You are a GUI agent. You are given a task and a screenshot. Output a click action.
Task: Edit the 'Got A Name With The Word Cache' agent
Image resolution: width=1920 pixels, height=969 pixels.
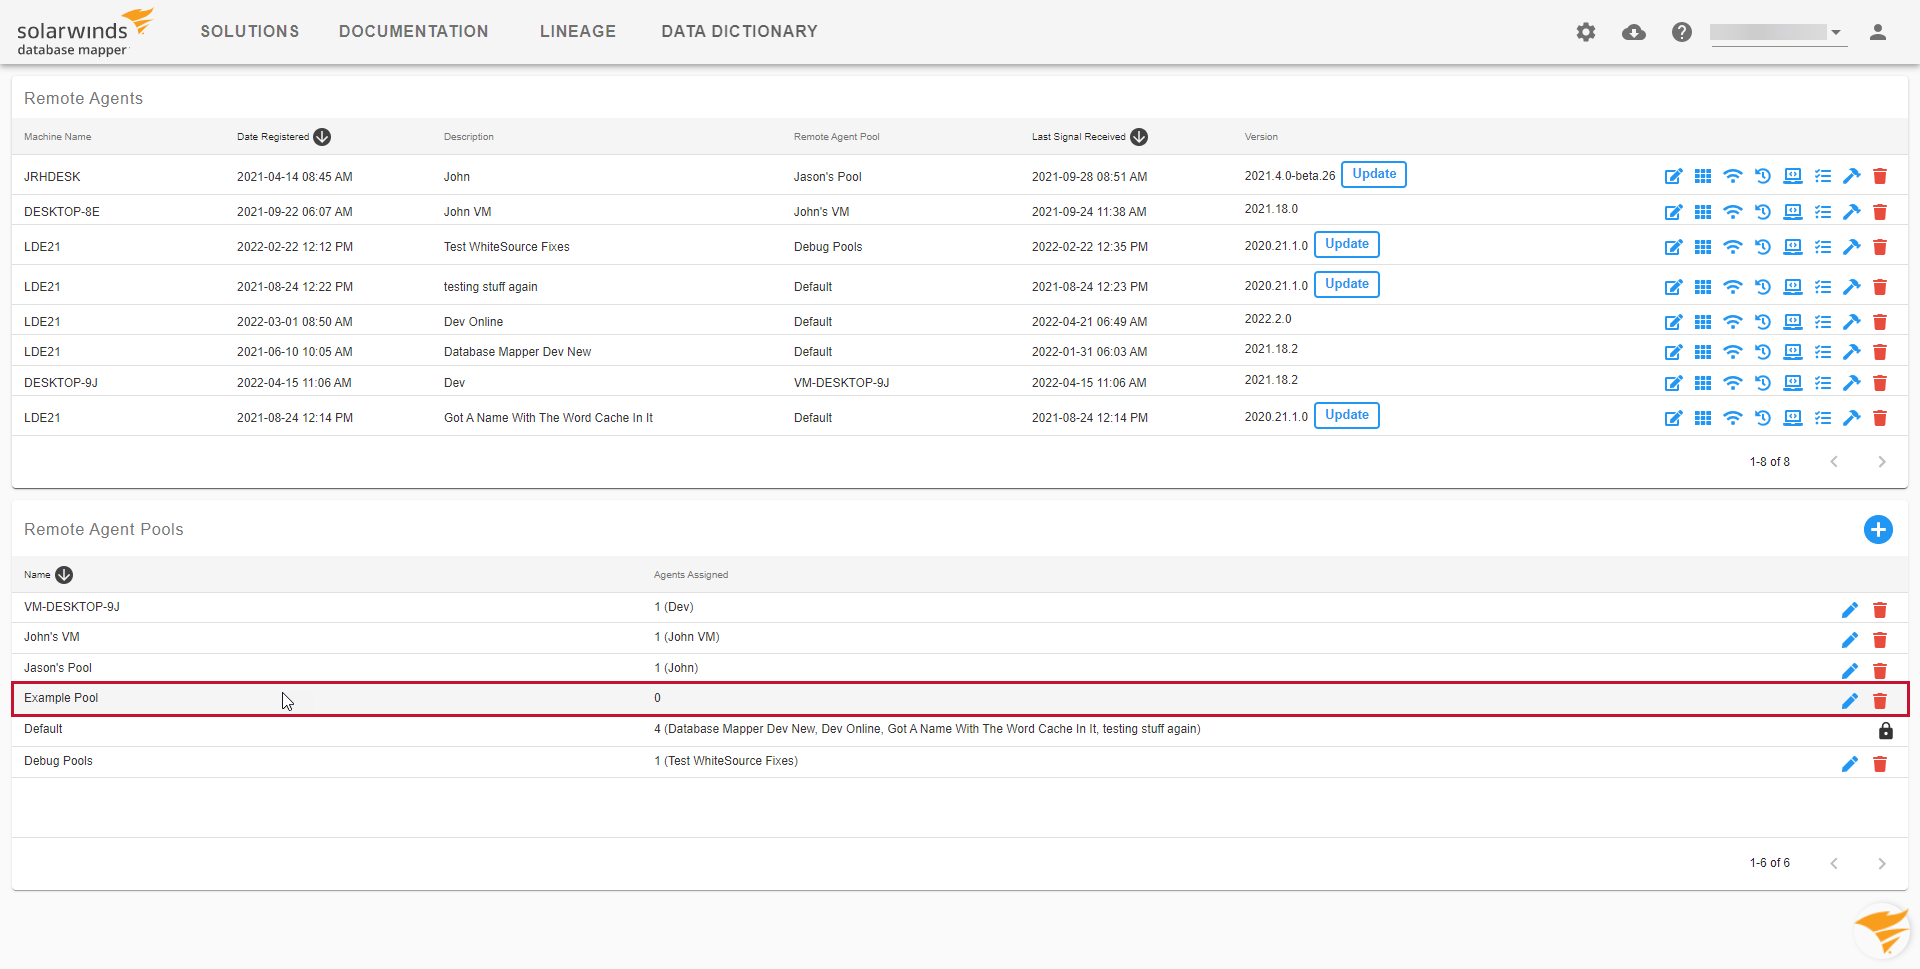pyautogui.click(x=1673, y=418)
